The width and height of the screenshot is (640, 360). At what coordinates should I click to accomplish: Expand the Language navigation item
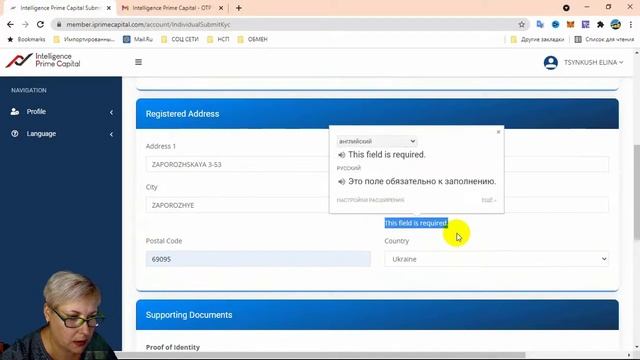pyautogui.click(x=61, y=133)
